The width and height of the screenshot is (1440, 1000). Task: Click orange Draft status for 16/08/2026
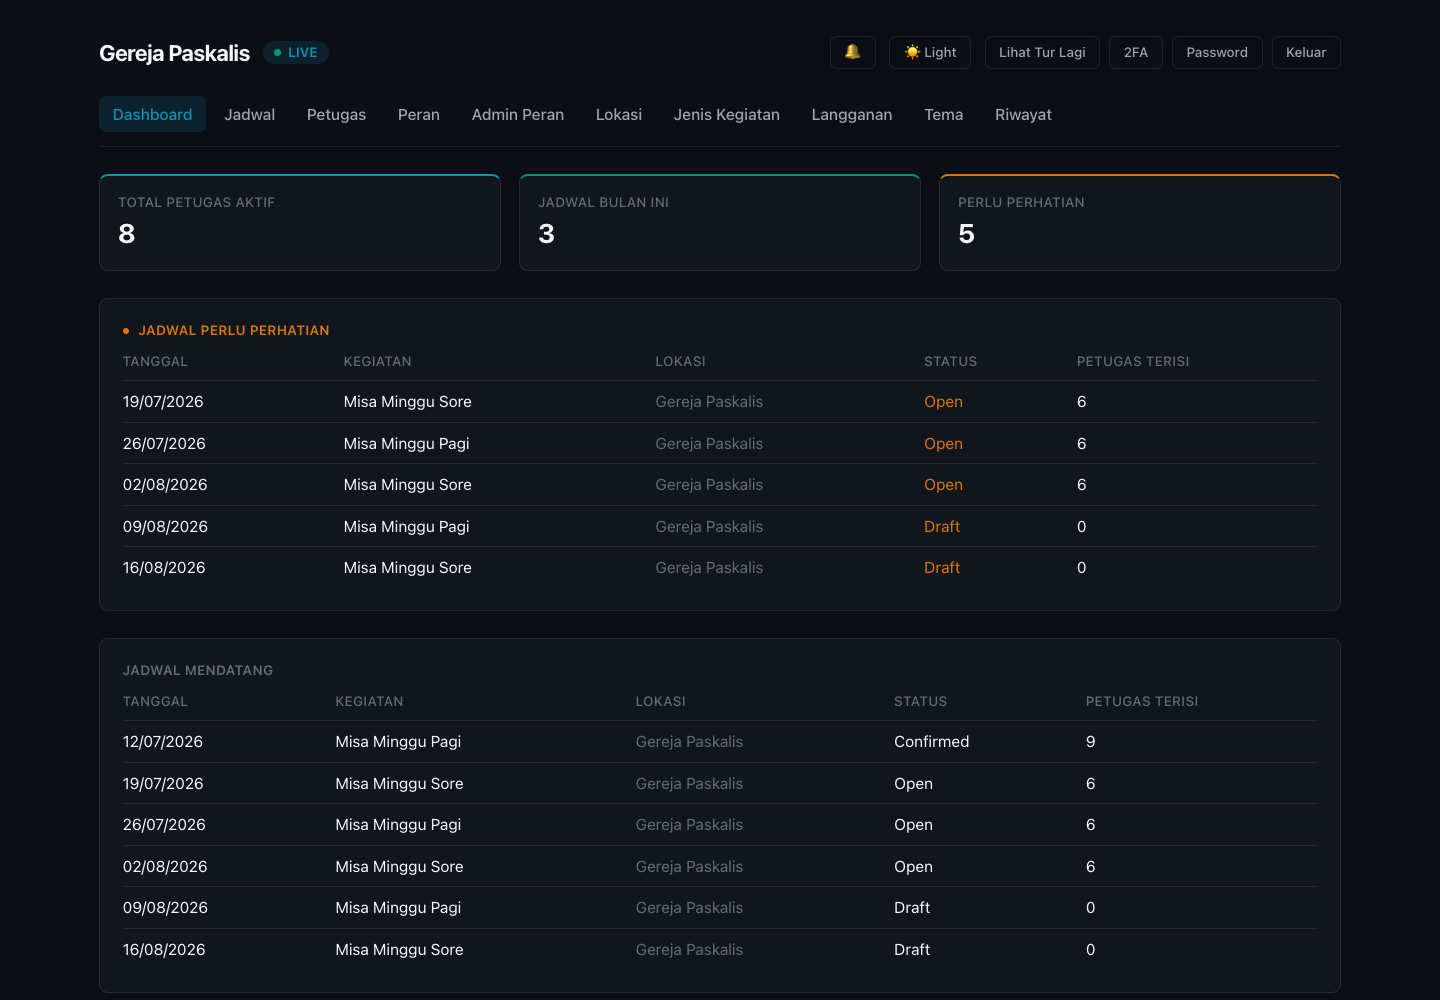(942, 568)
